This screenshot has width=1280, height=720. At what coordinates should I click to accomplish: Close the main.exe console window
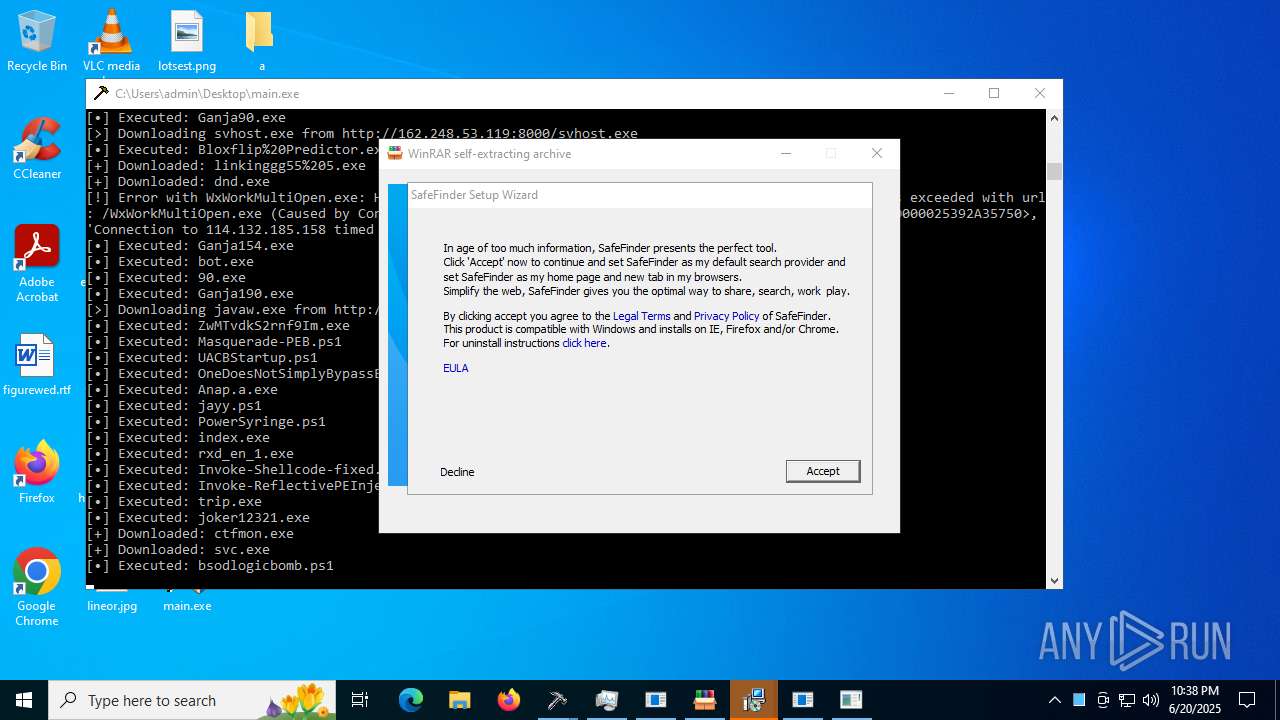[1040, 93]
